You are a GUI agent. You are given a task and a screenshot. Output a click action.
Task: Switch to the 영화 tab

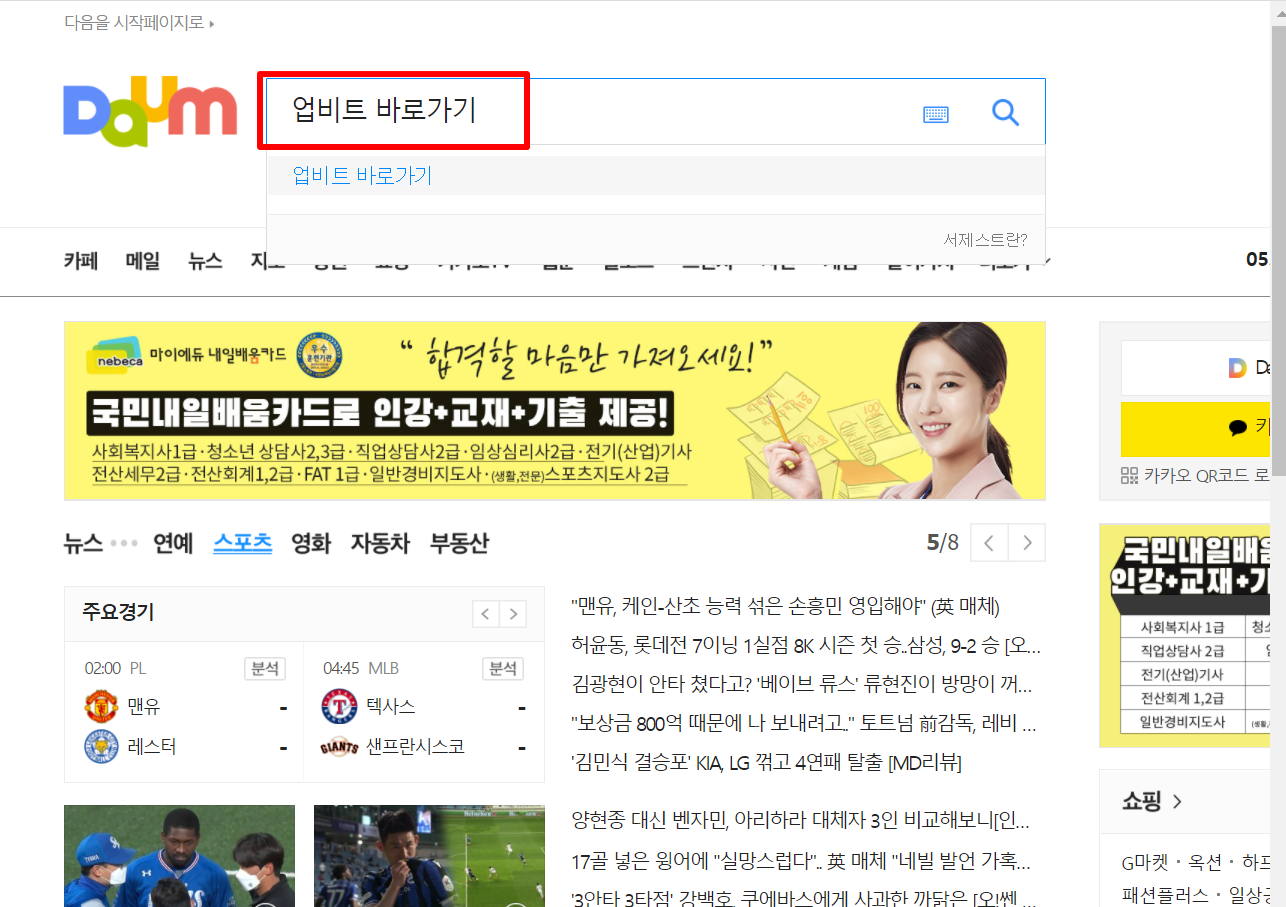[311, 543]
